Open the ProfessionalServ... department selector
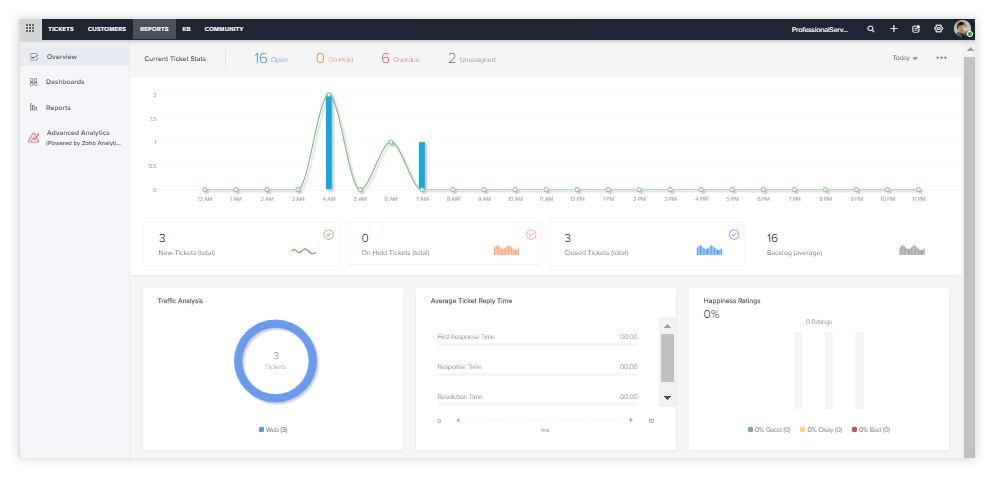This screenshot has height=477, width=994. pyautogui.click(x=820, y=29)
